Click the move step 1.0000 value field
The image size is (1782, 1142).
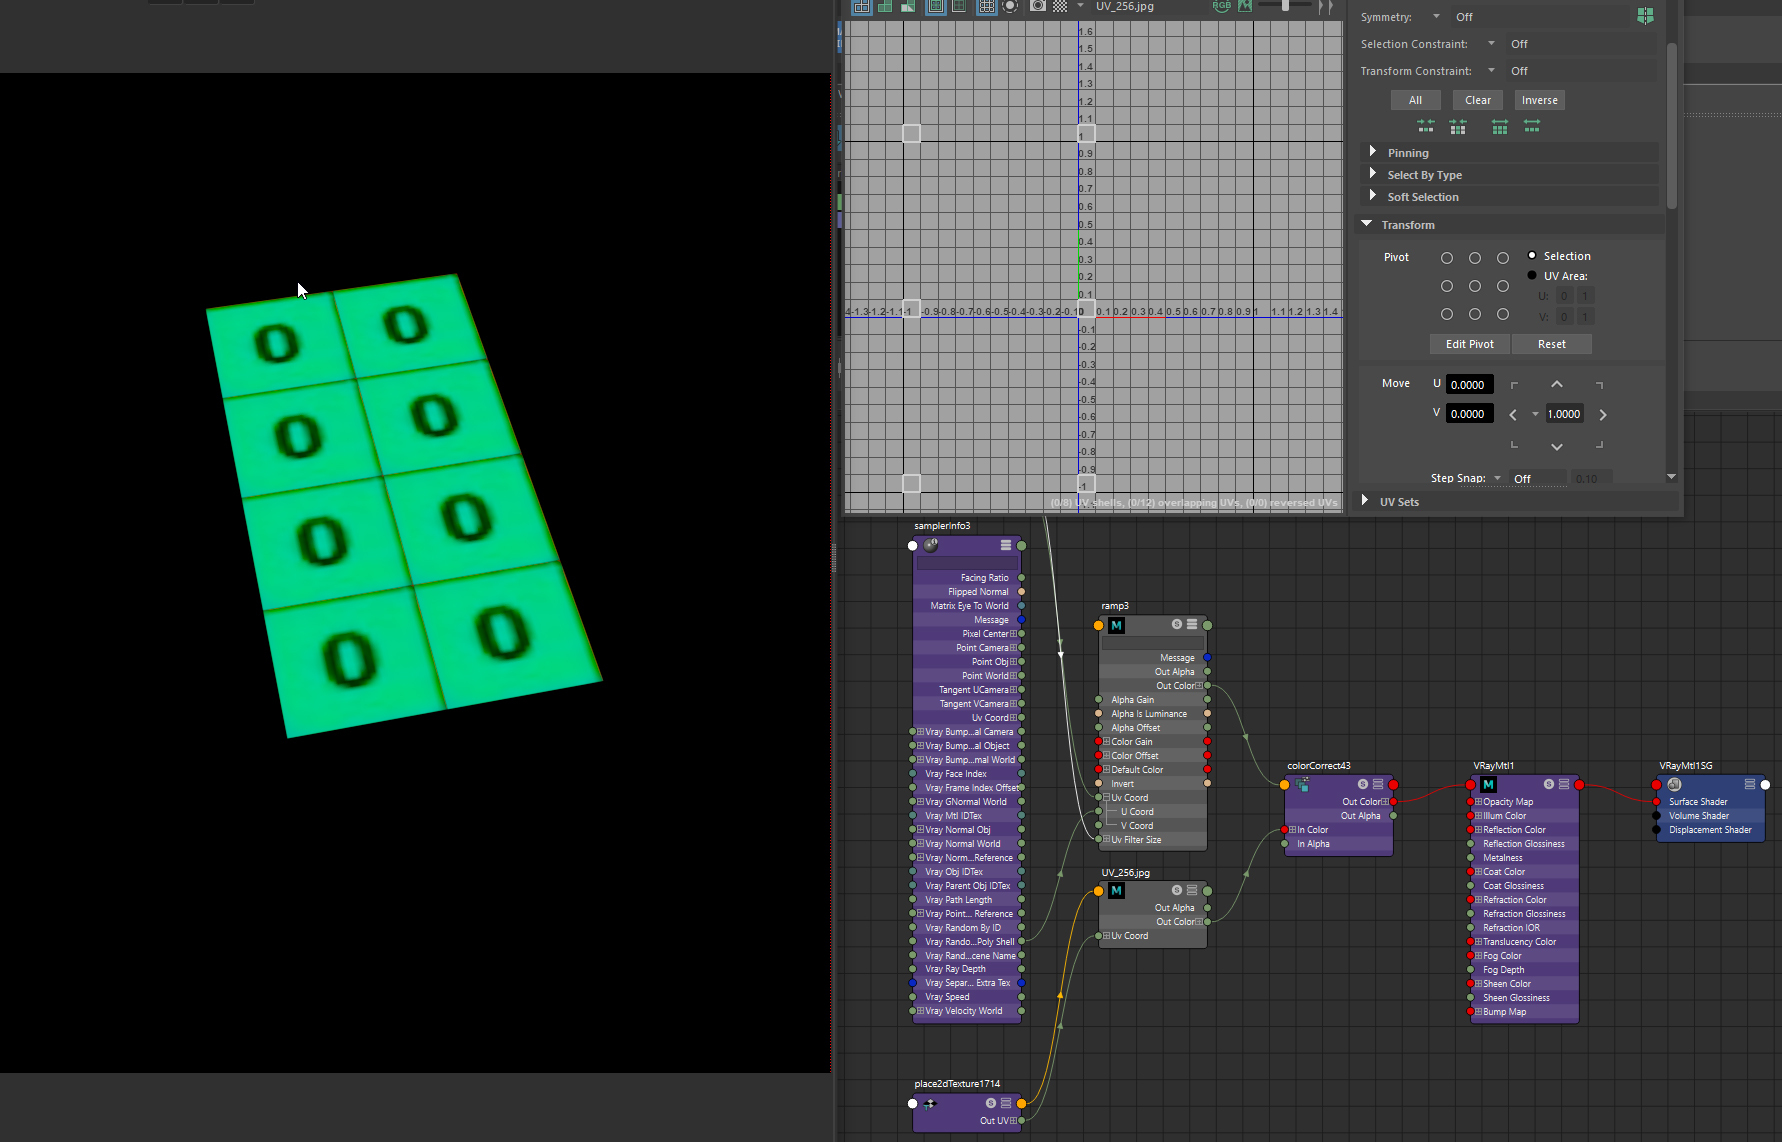(x=1565, y=414)
